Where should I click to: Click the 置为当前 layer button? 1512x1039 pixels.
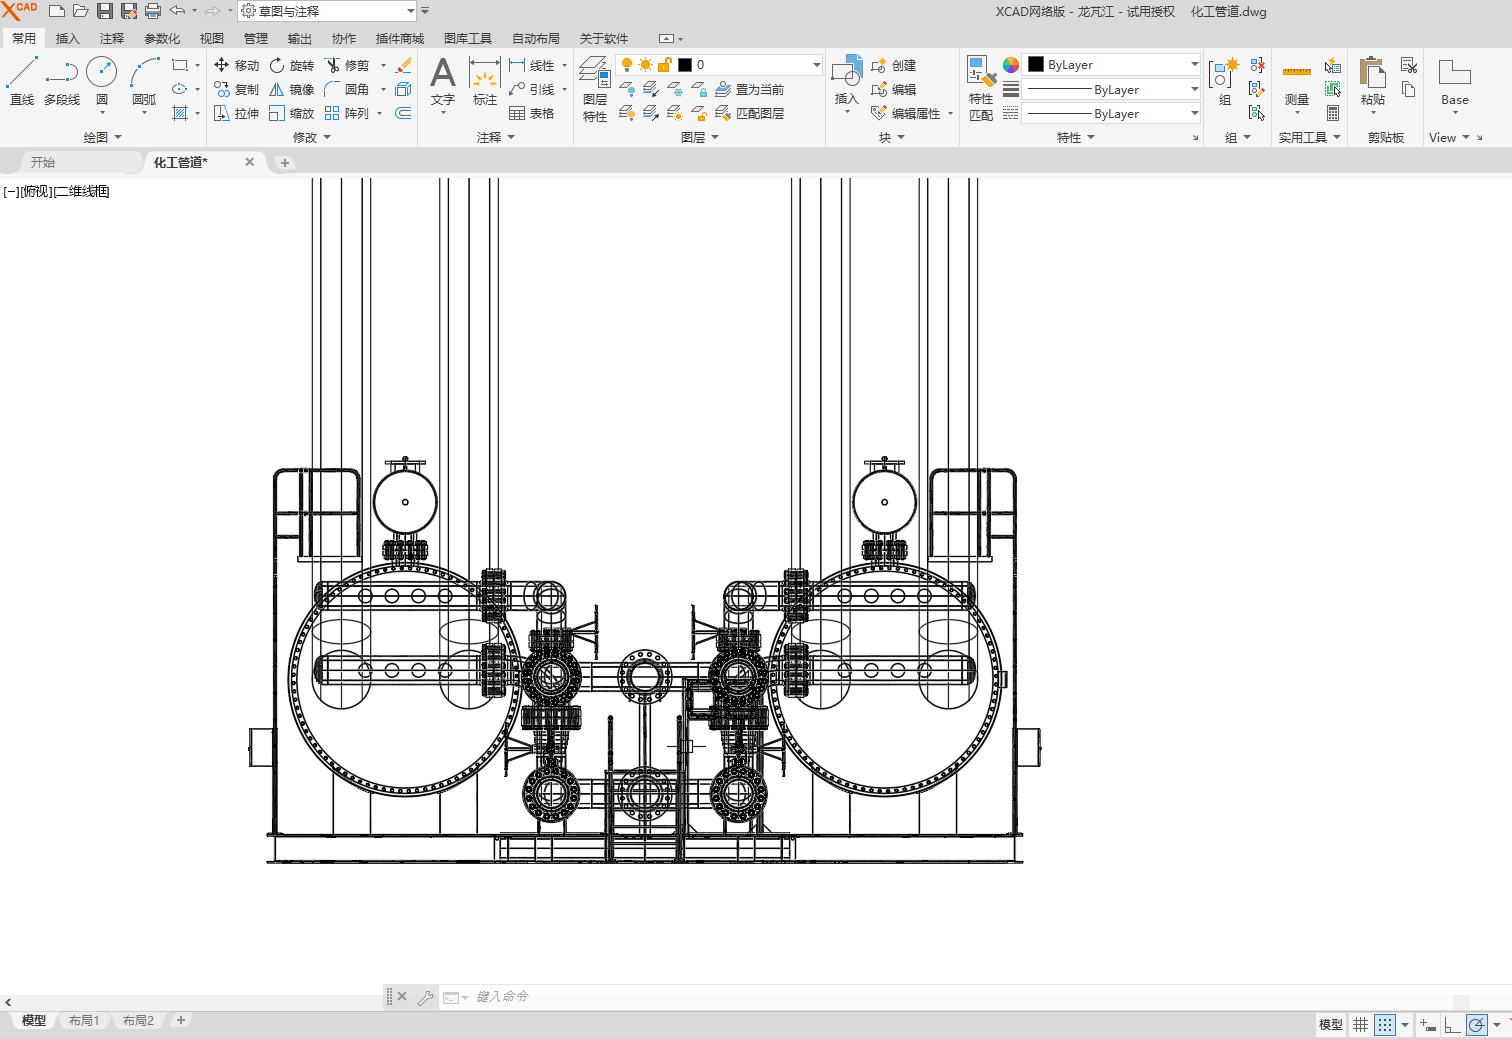(x=749, y=89)
